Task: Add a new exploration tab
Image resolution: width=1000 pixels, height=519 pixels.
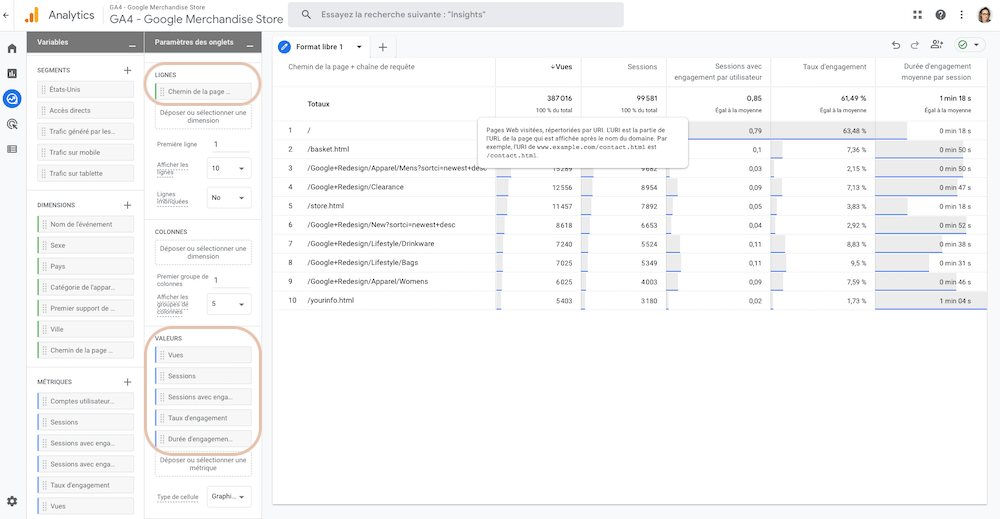Action: [x=383, y=47]
